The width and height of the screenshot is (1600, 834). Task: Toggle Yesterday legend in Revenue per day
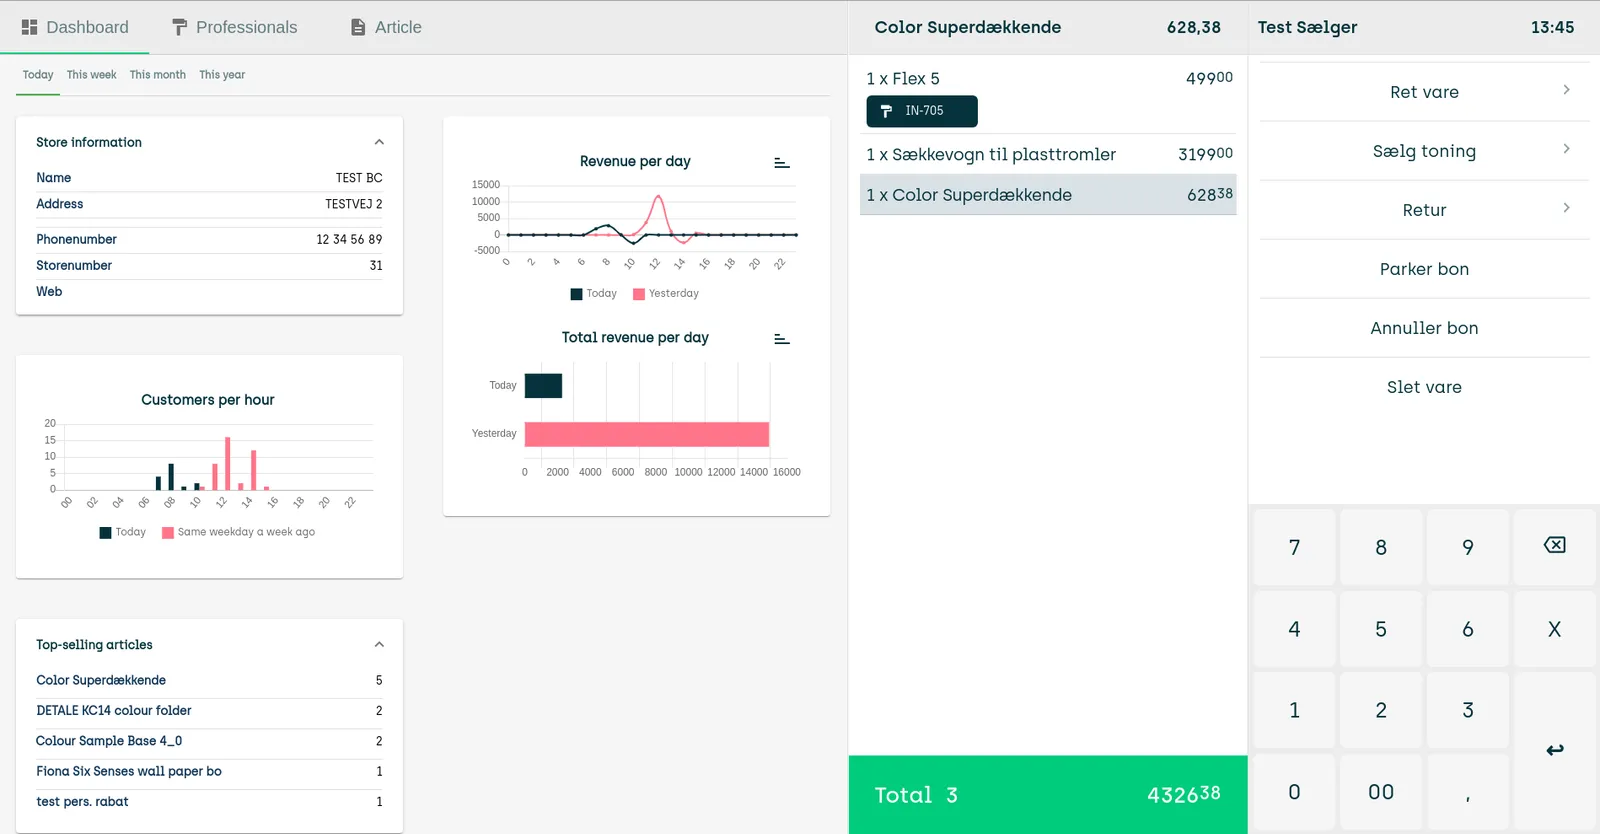coord(666,294)
